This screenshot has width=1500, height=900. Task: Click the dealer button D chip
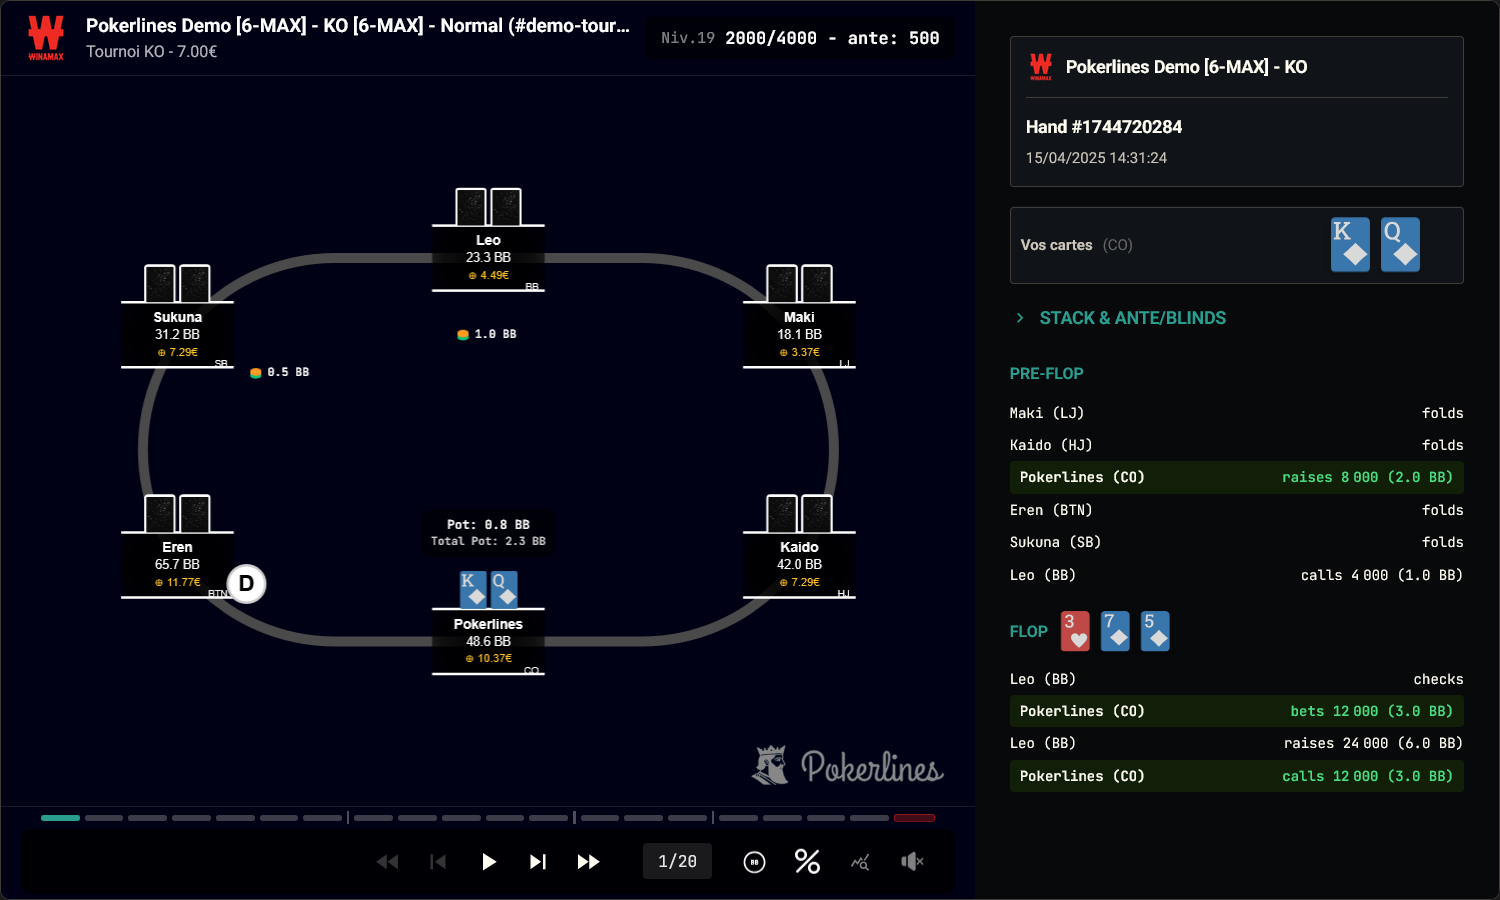[246, 583]
